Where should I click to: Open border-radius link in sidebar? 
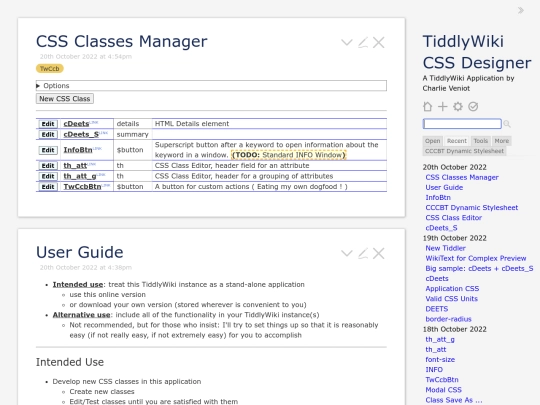pyautogui.click(x=448, y=319)
